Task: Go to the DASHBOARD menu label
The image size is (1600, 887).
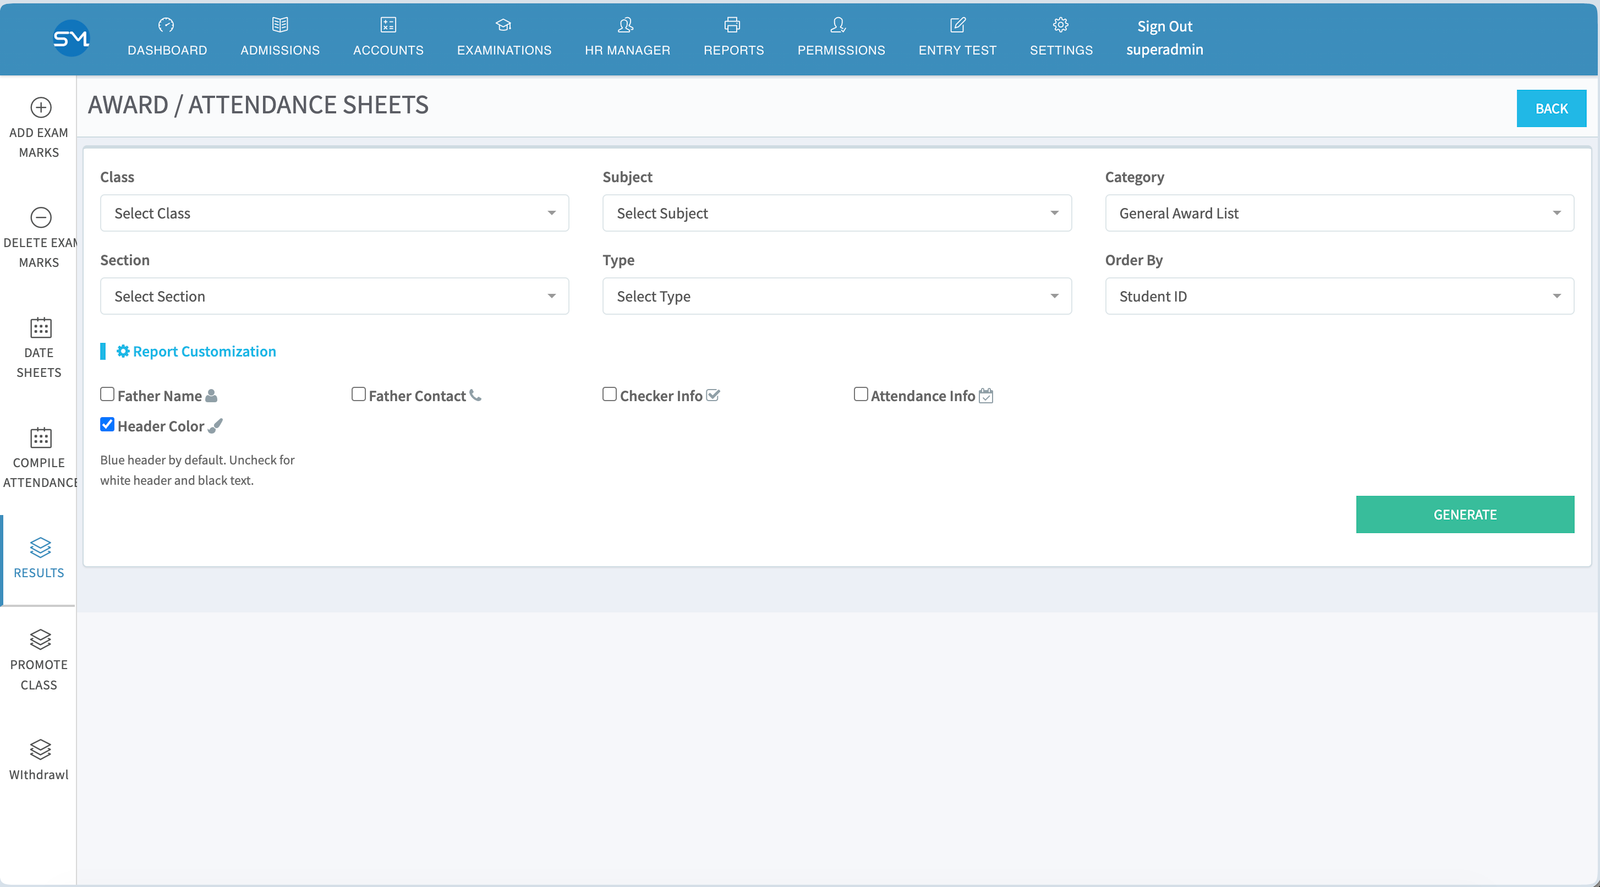Action: (x=167, y=50)
